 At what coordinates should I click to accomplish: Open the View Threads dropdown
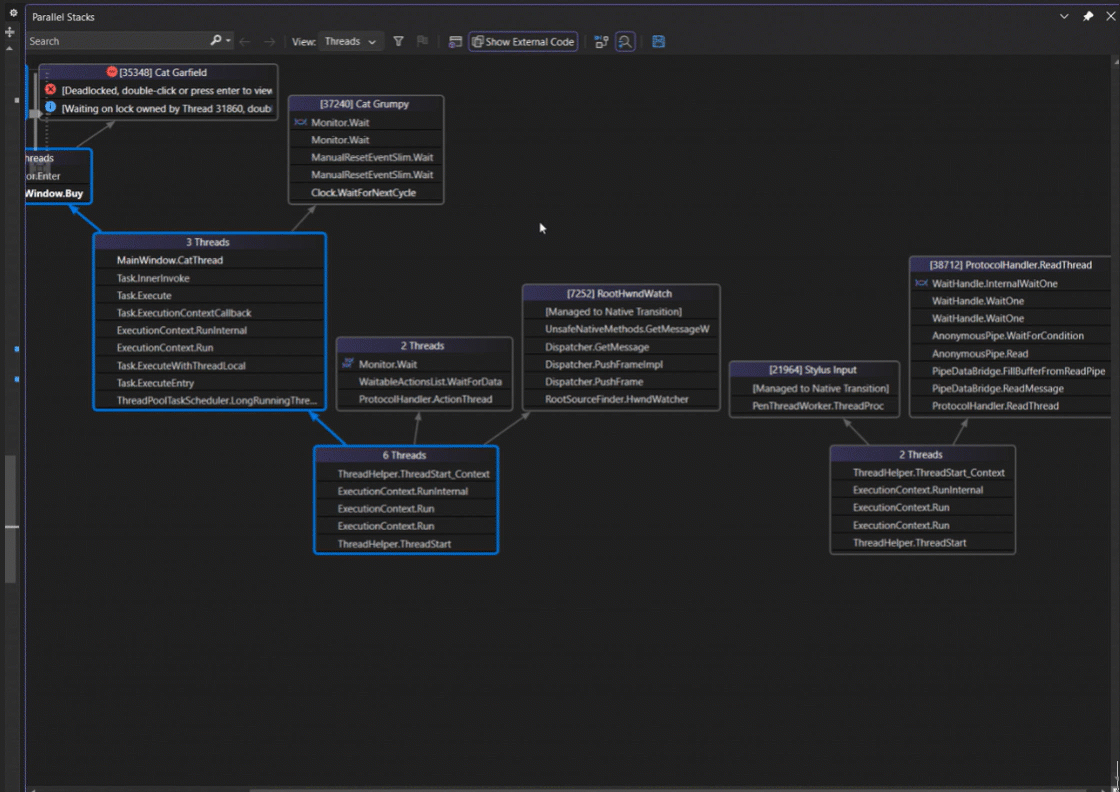click(350, 41)
